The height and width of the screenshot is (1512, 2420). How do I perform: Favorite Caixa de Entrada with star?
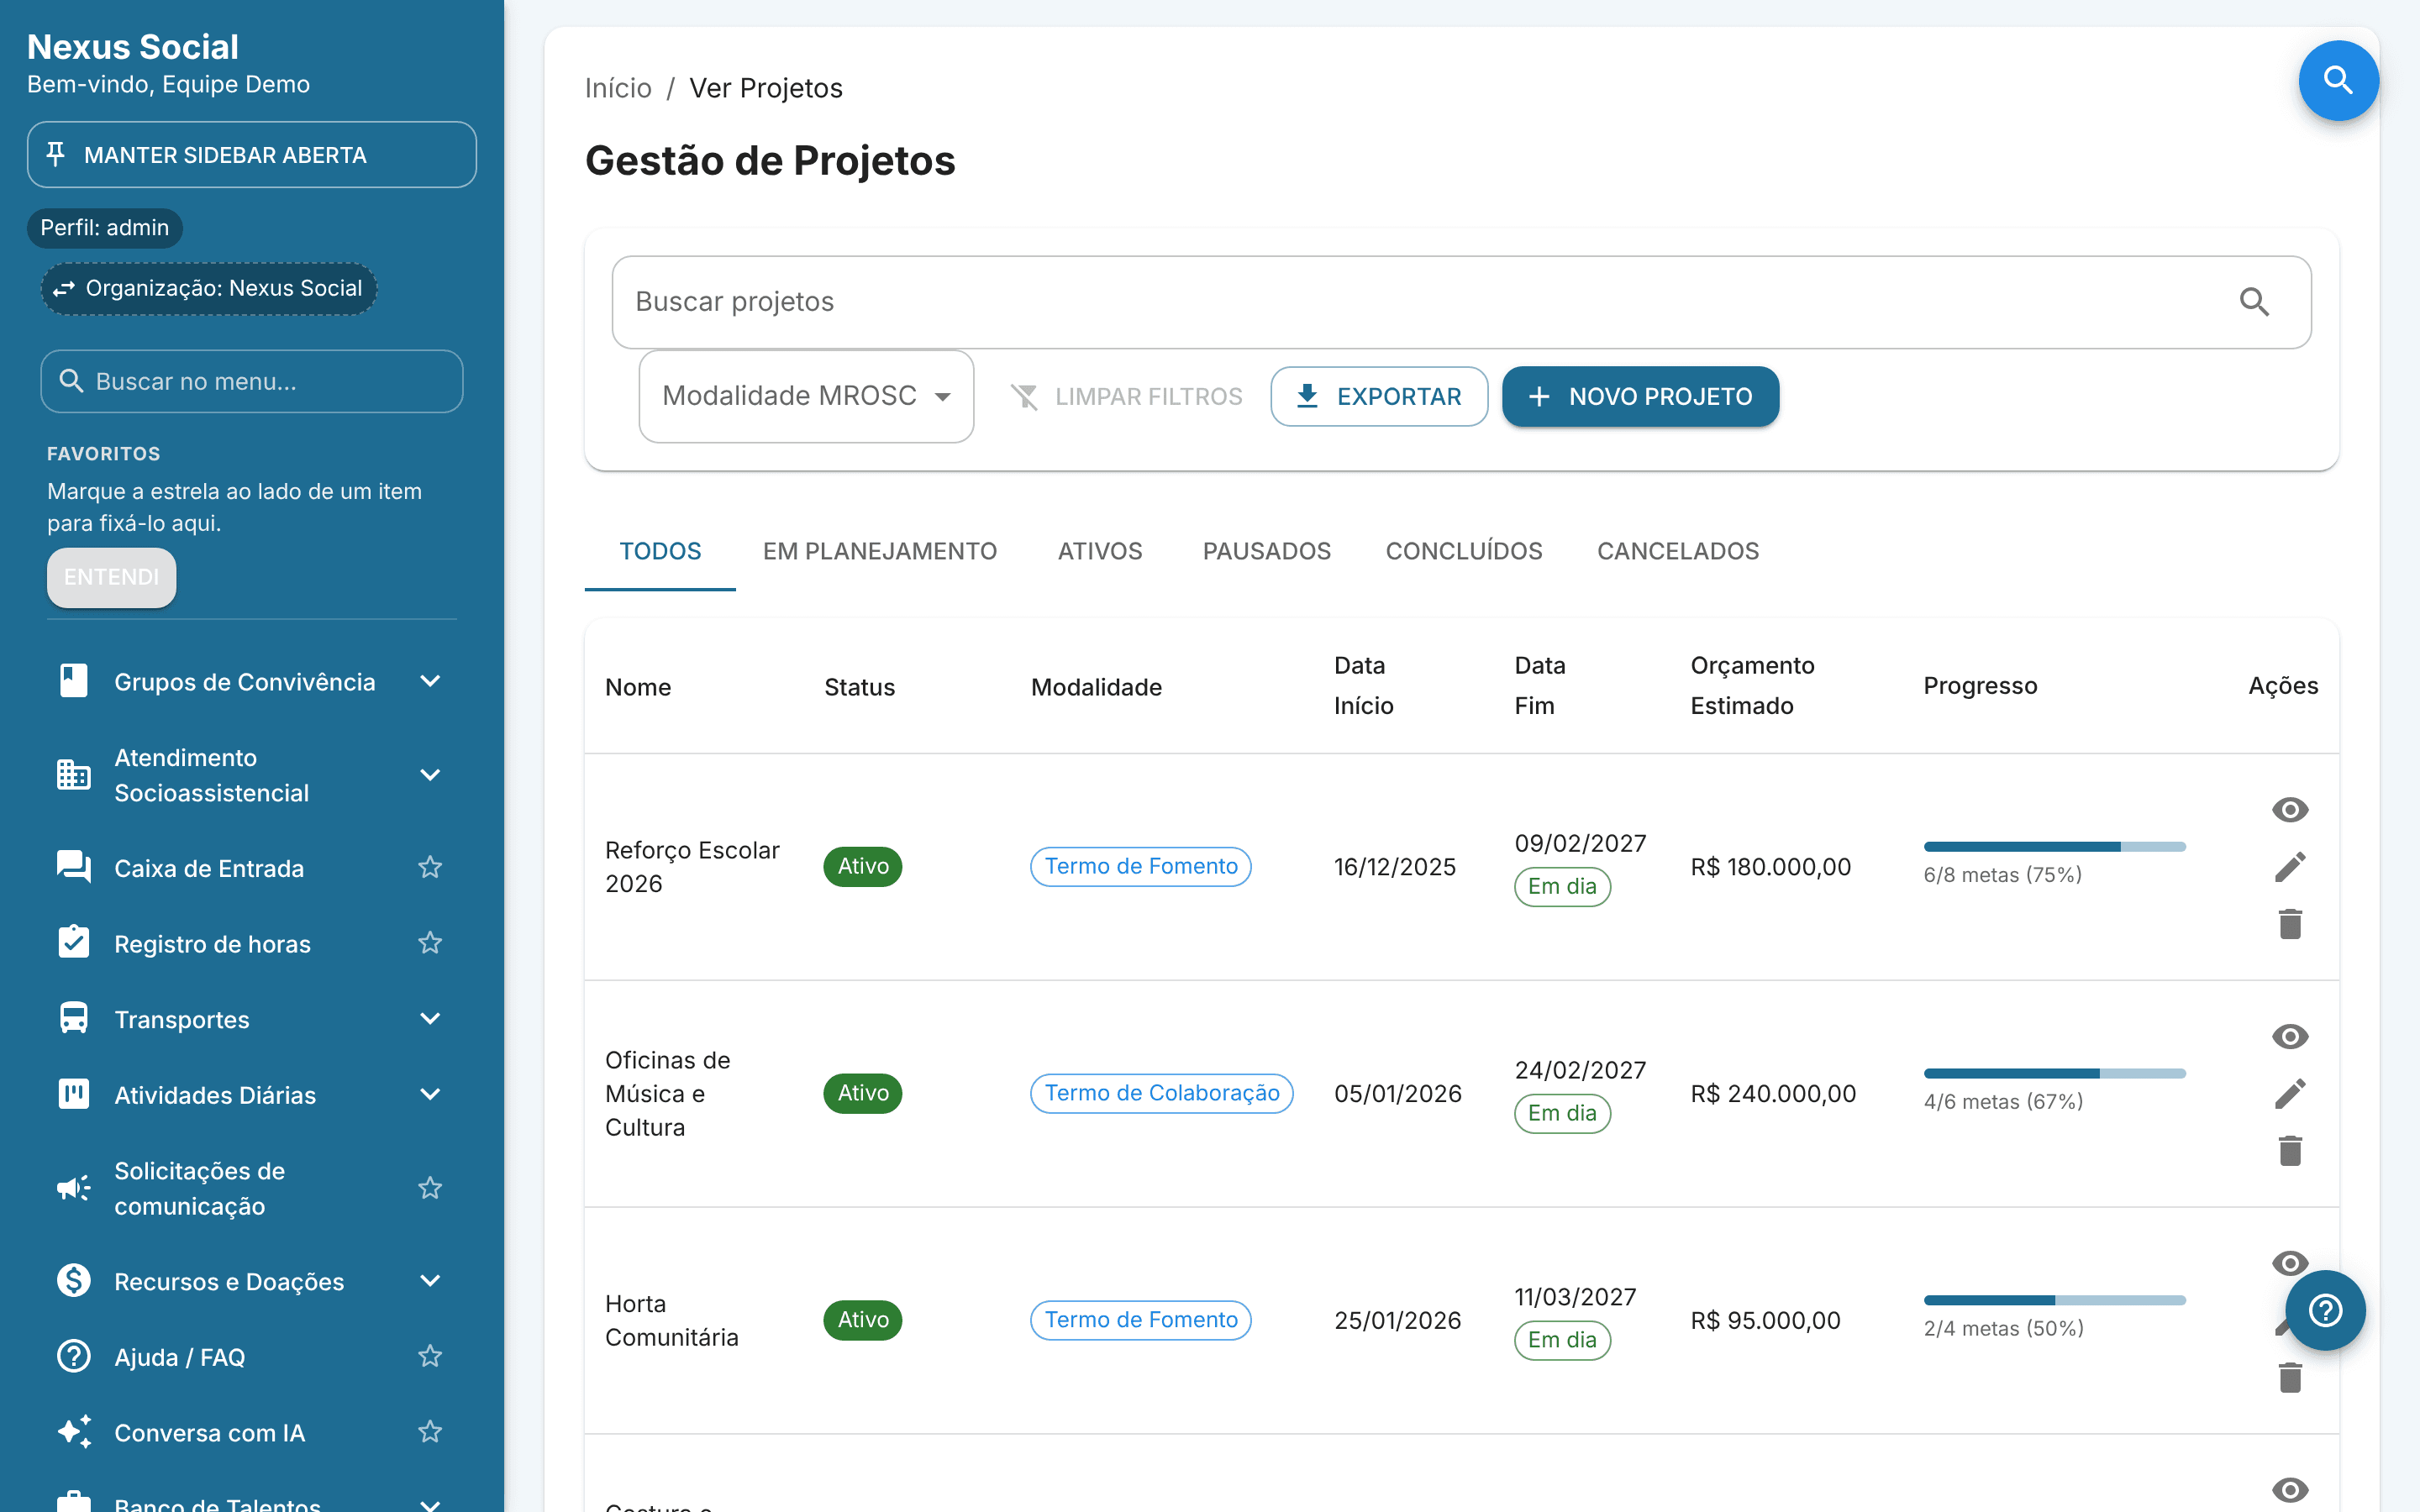pyautogui.click(x=430, y=867)
